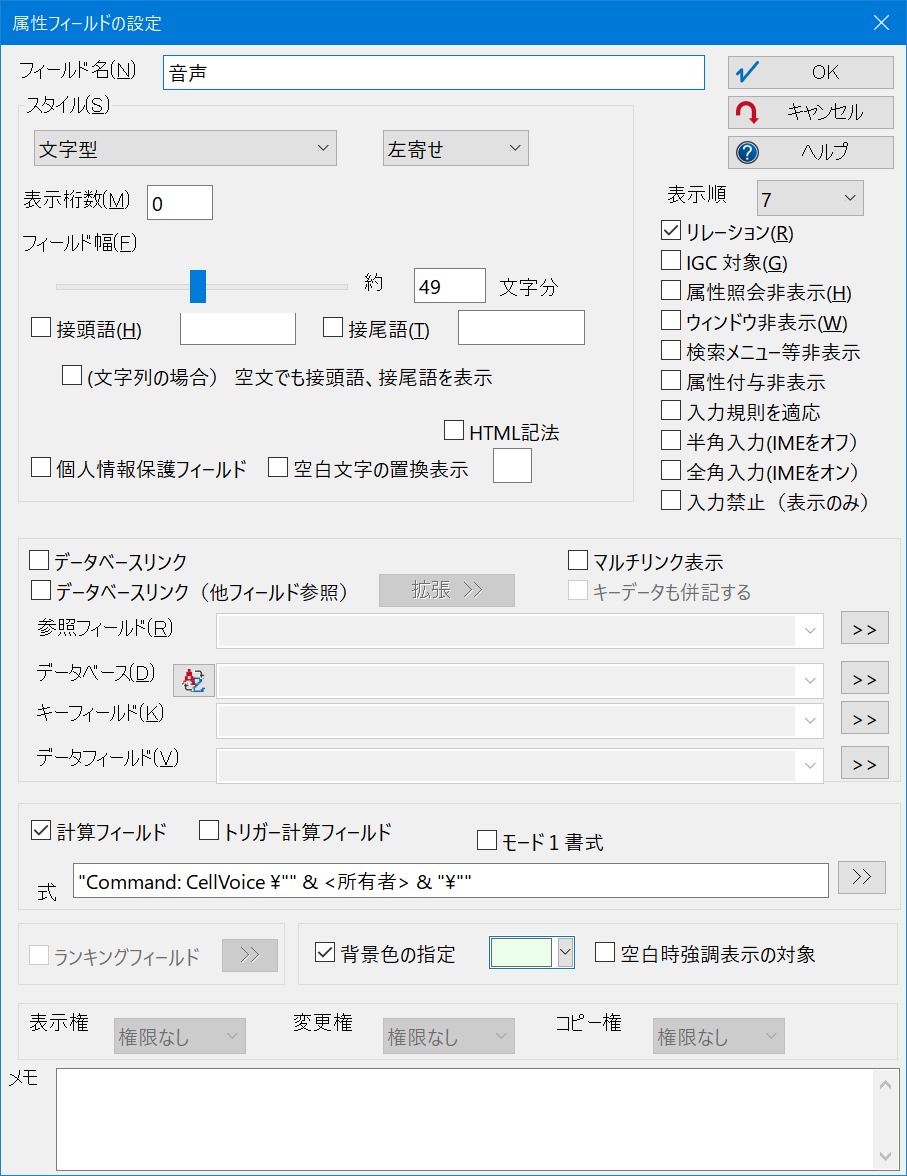Uncheck 背景色の指定 checkbox

click(x=325, y=953)
